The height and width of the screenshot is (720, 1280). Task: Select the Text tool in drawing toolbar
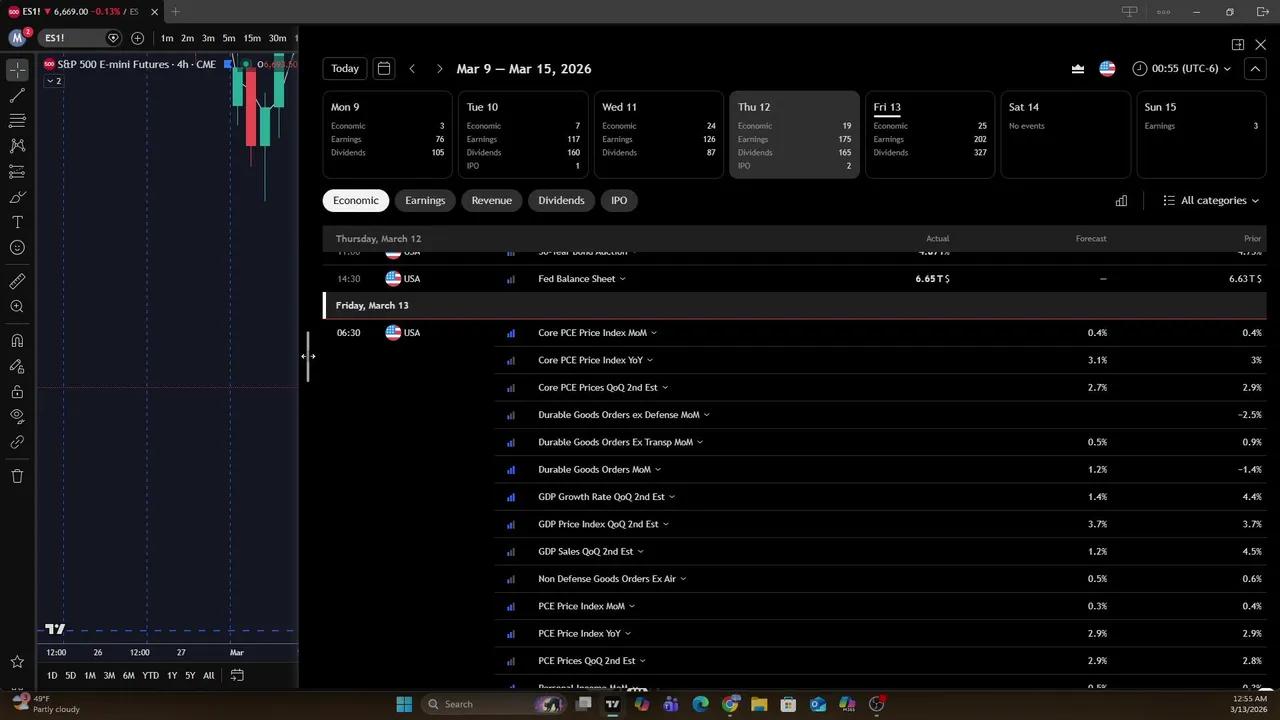pos(17,222)
